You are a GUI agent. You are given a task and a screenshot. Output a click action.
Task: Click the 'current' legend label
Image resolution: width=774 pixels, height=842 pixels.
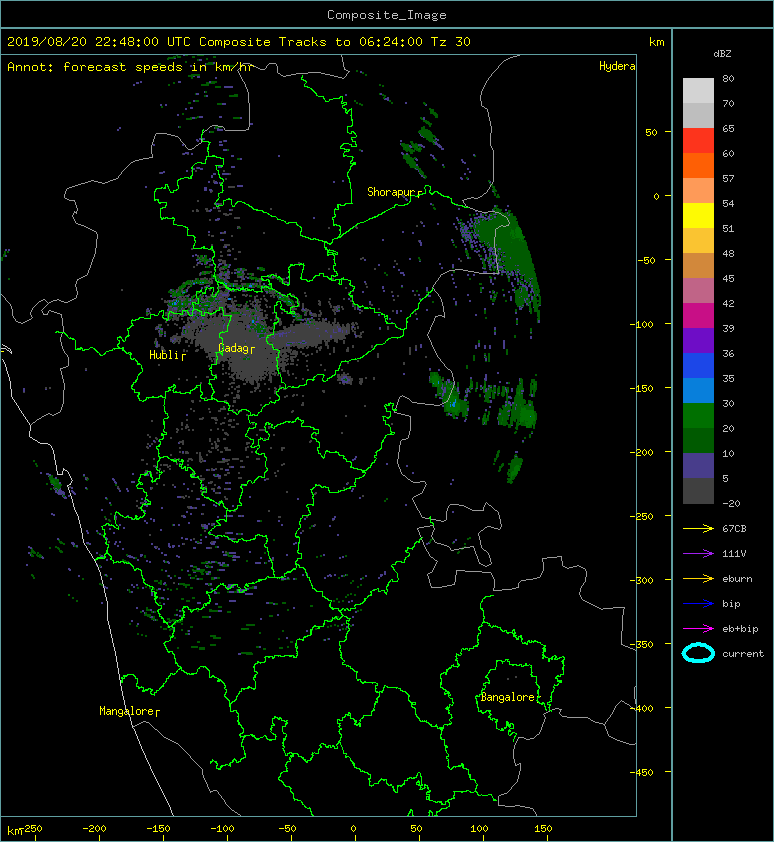pos(743,654)
